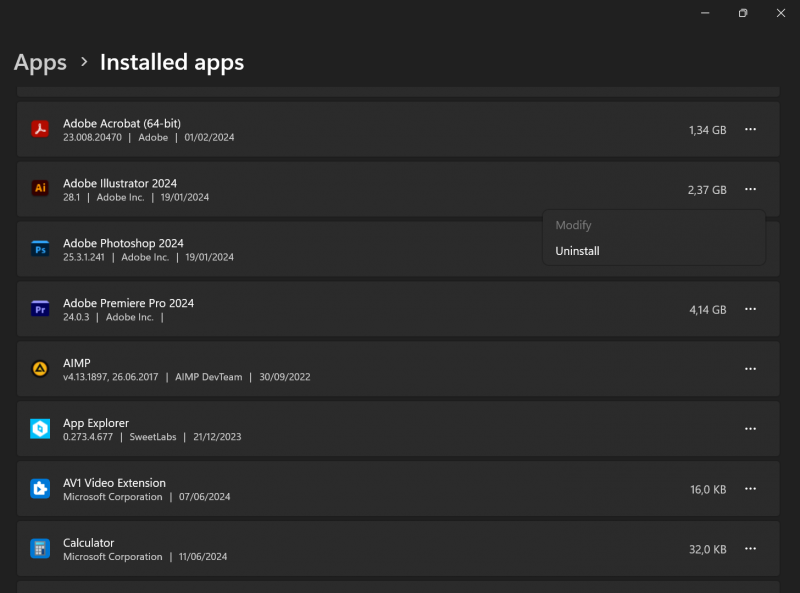Open more options for Adobe Premiere Pro
This screenshot has width=800, height=593.
click(750, 309)
